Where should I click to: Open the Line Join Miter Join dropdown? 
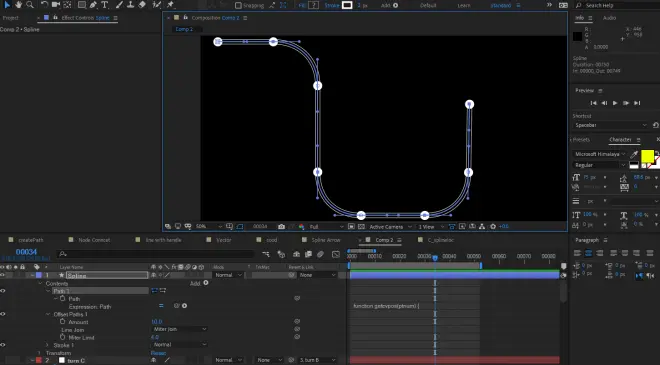180,329
